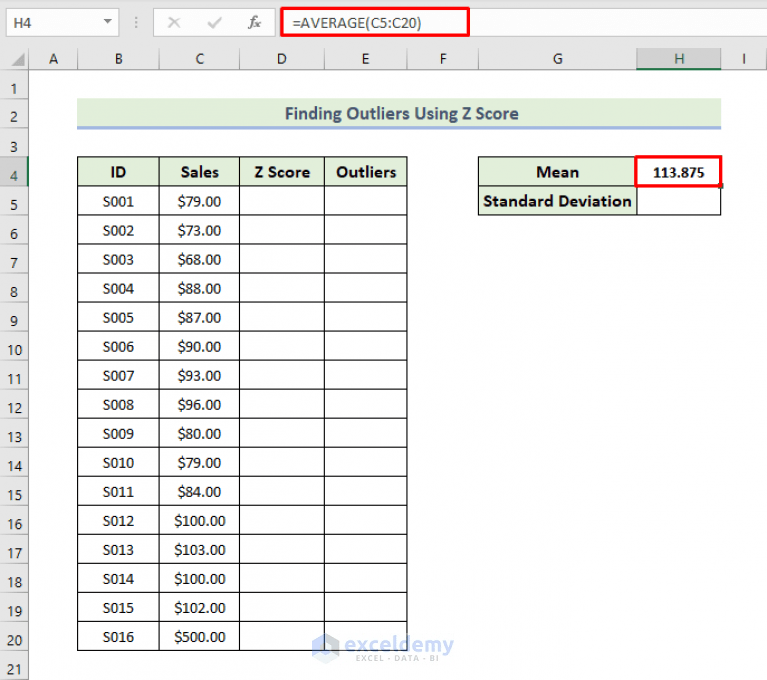This screenshot has width=767, height=680.
Task: Select cell with ID S001
Action: click(118, 201)
